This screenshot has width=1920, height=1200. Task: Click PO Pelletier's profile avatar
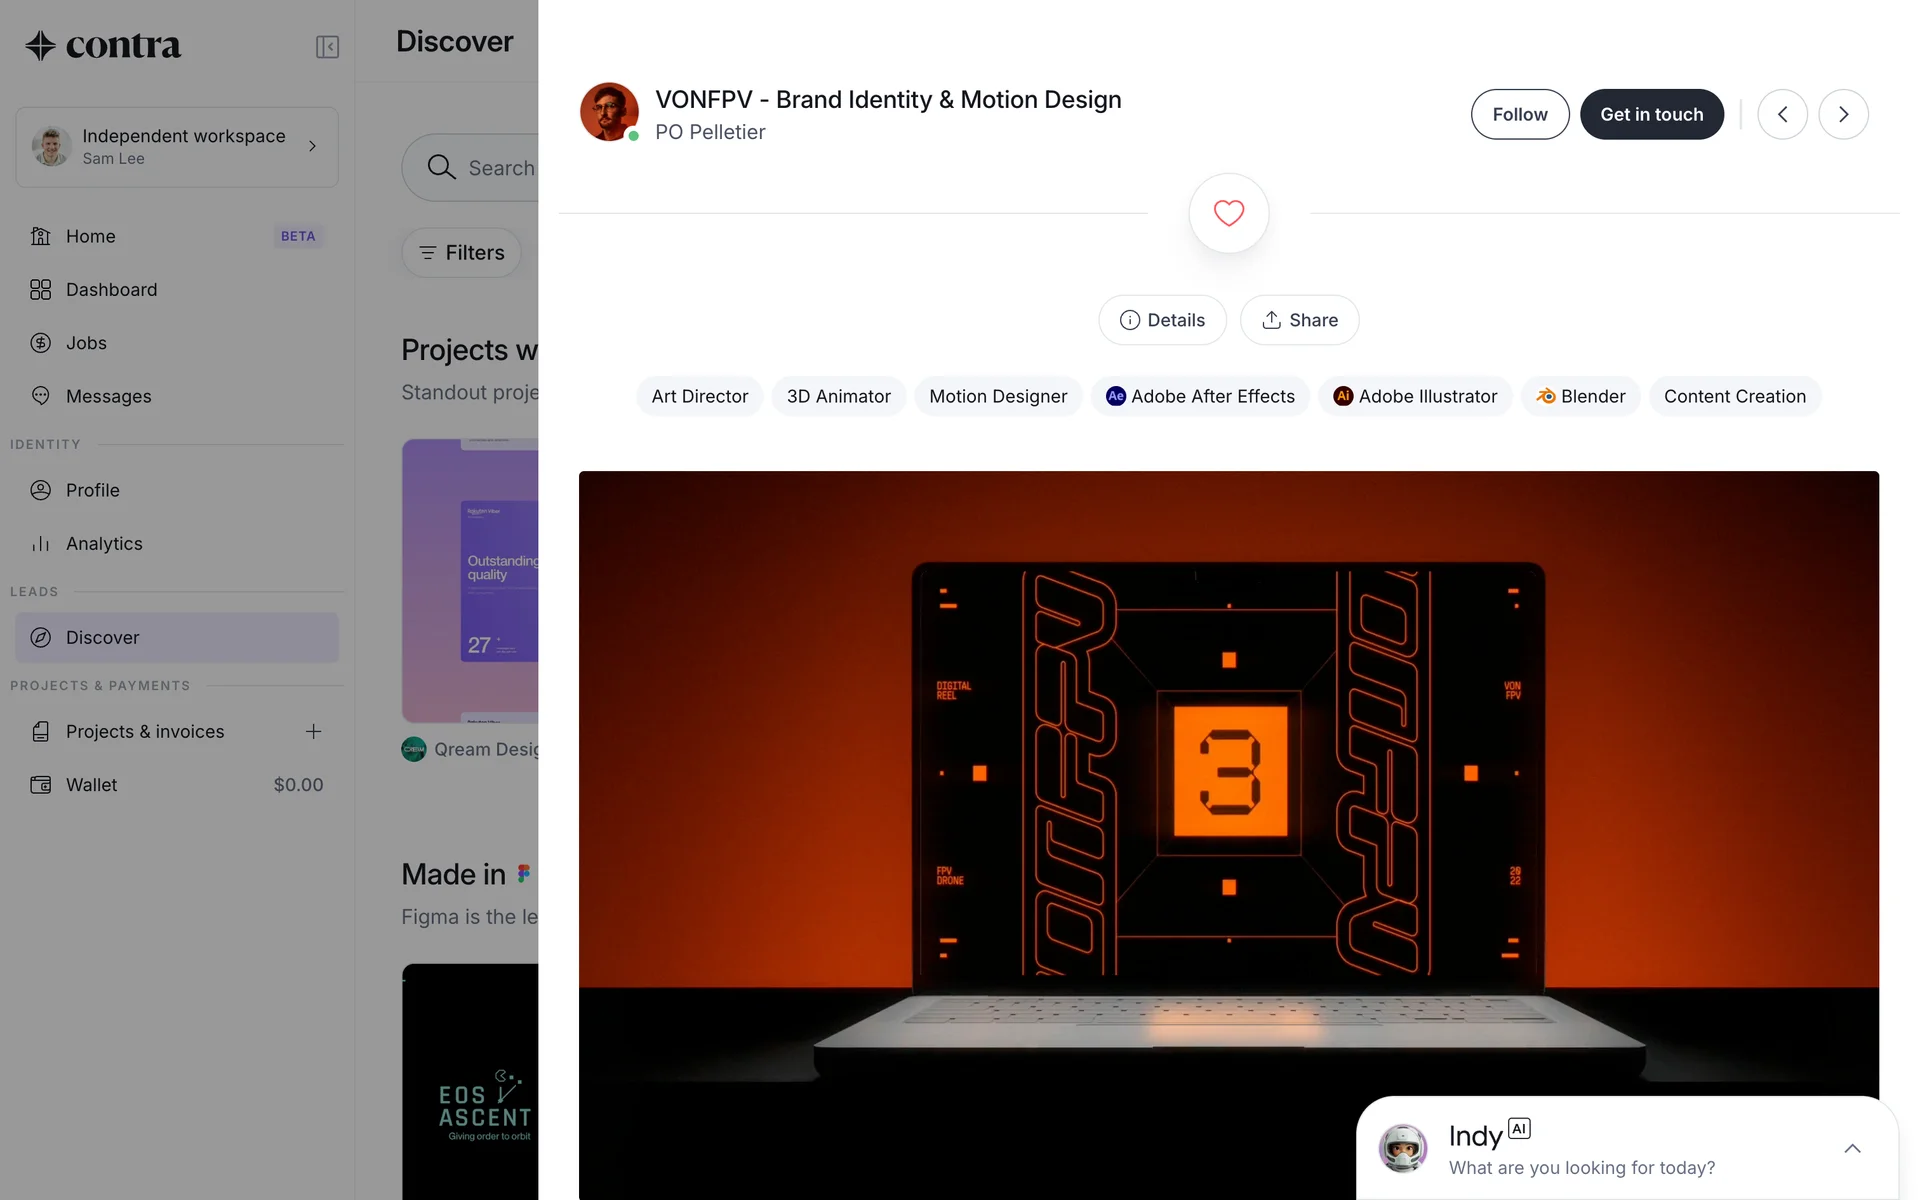click(x=609, y=112)
